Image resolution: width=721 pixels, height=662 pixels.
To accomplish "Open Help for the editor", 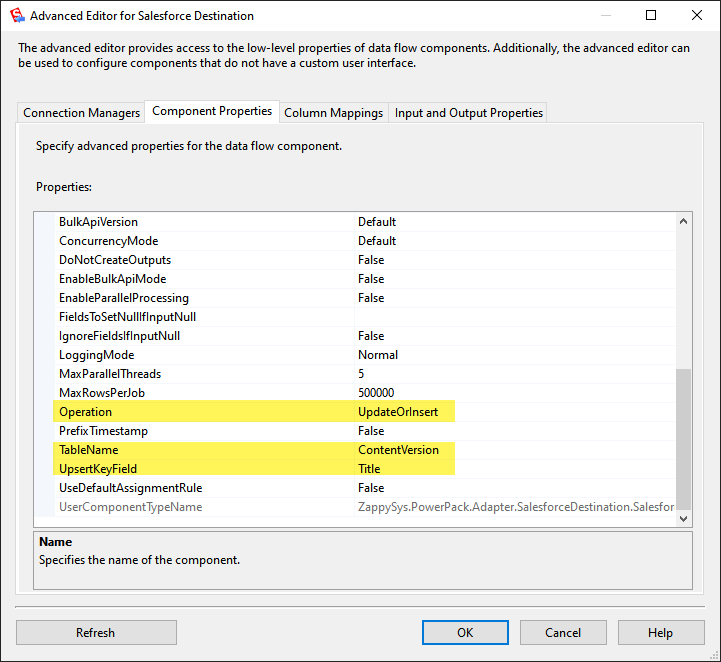I will 660,632.
